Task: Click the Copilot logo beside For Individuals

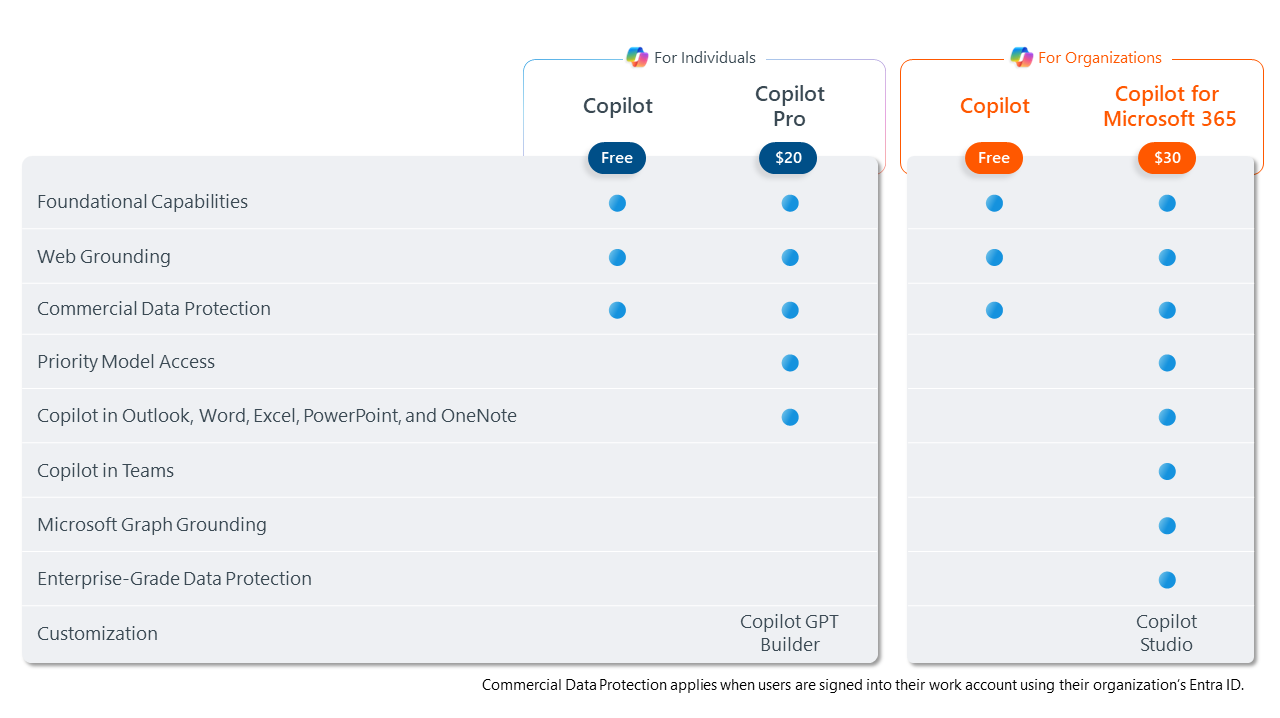Action: (x=637, y=57)
